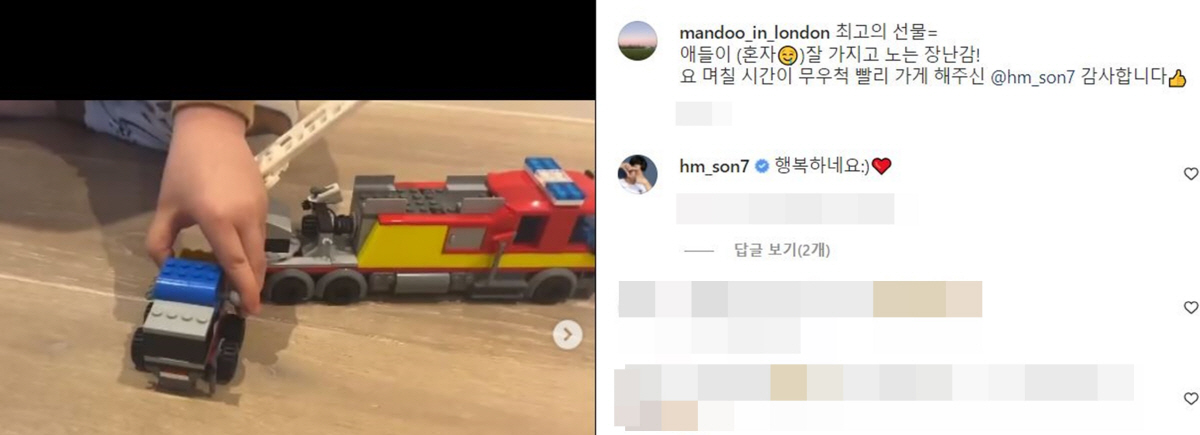Viewport: 1200px width, 435px height.
Task: Click the blurred timestamp below the caption
Action: (x=704, y=113)
